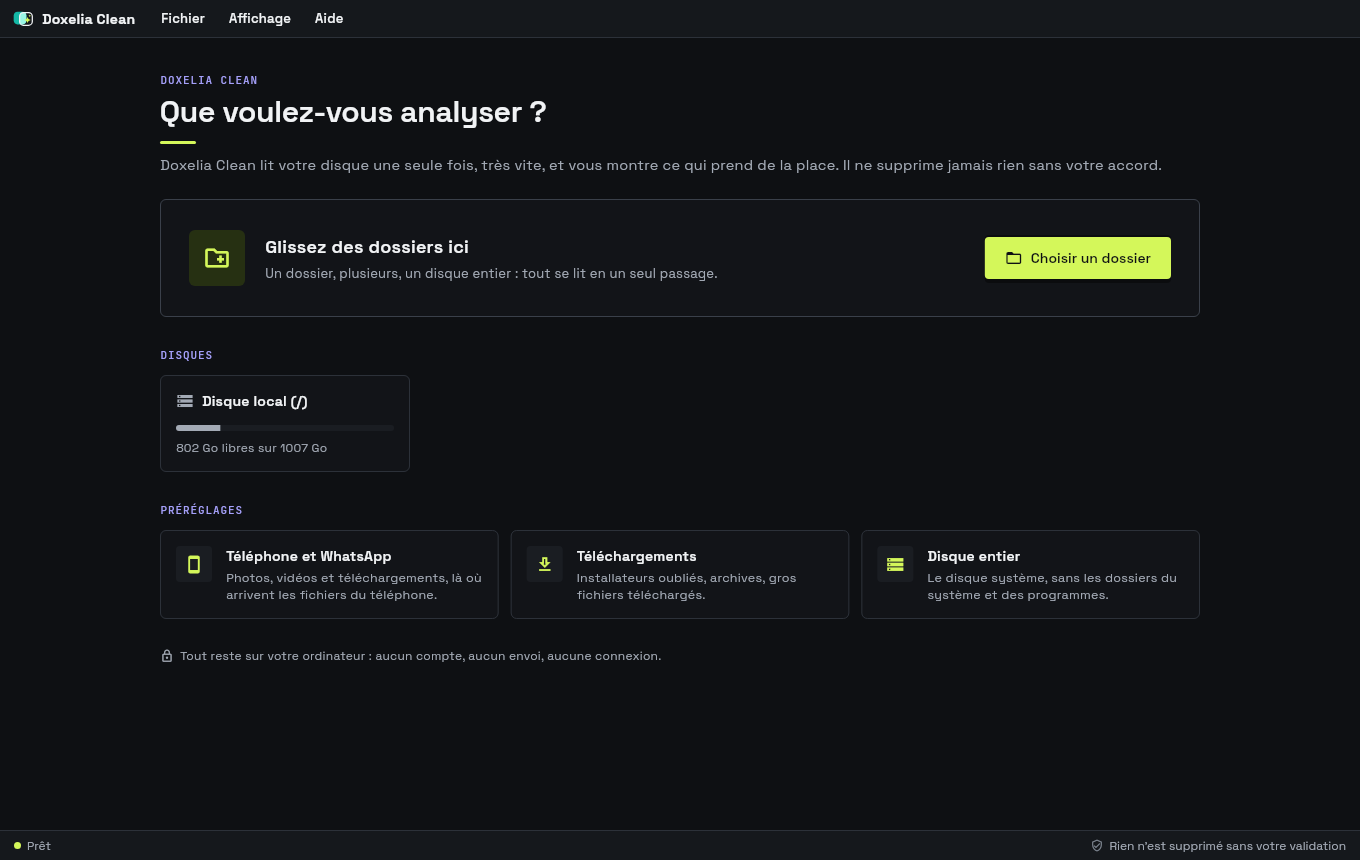Click the Un dossier, plusieurs, un disque entier text

tap(491, 273)
